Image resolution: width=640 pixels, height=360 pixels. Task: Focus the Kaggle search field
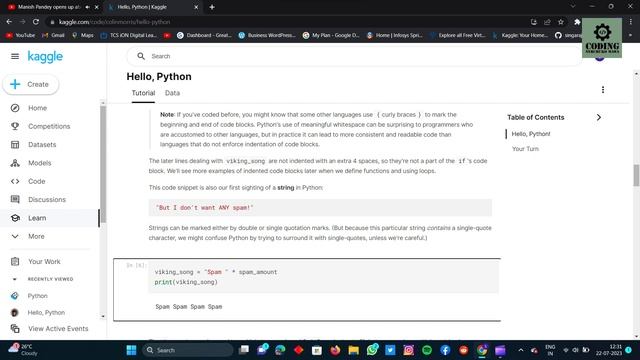tap(354, 56)
